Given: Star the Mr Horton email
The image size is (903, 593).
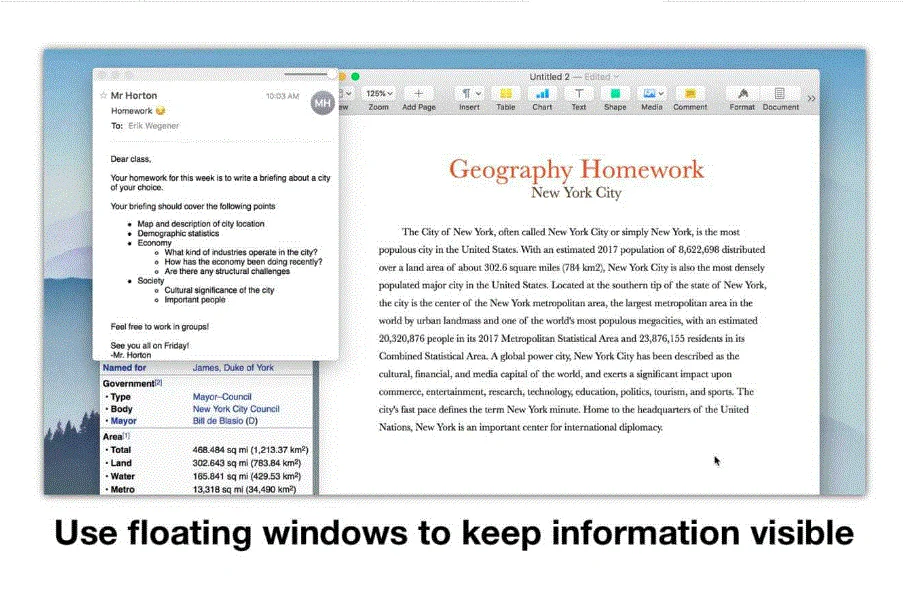Looking at the screenshot, I should [x=104, y=95].
